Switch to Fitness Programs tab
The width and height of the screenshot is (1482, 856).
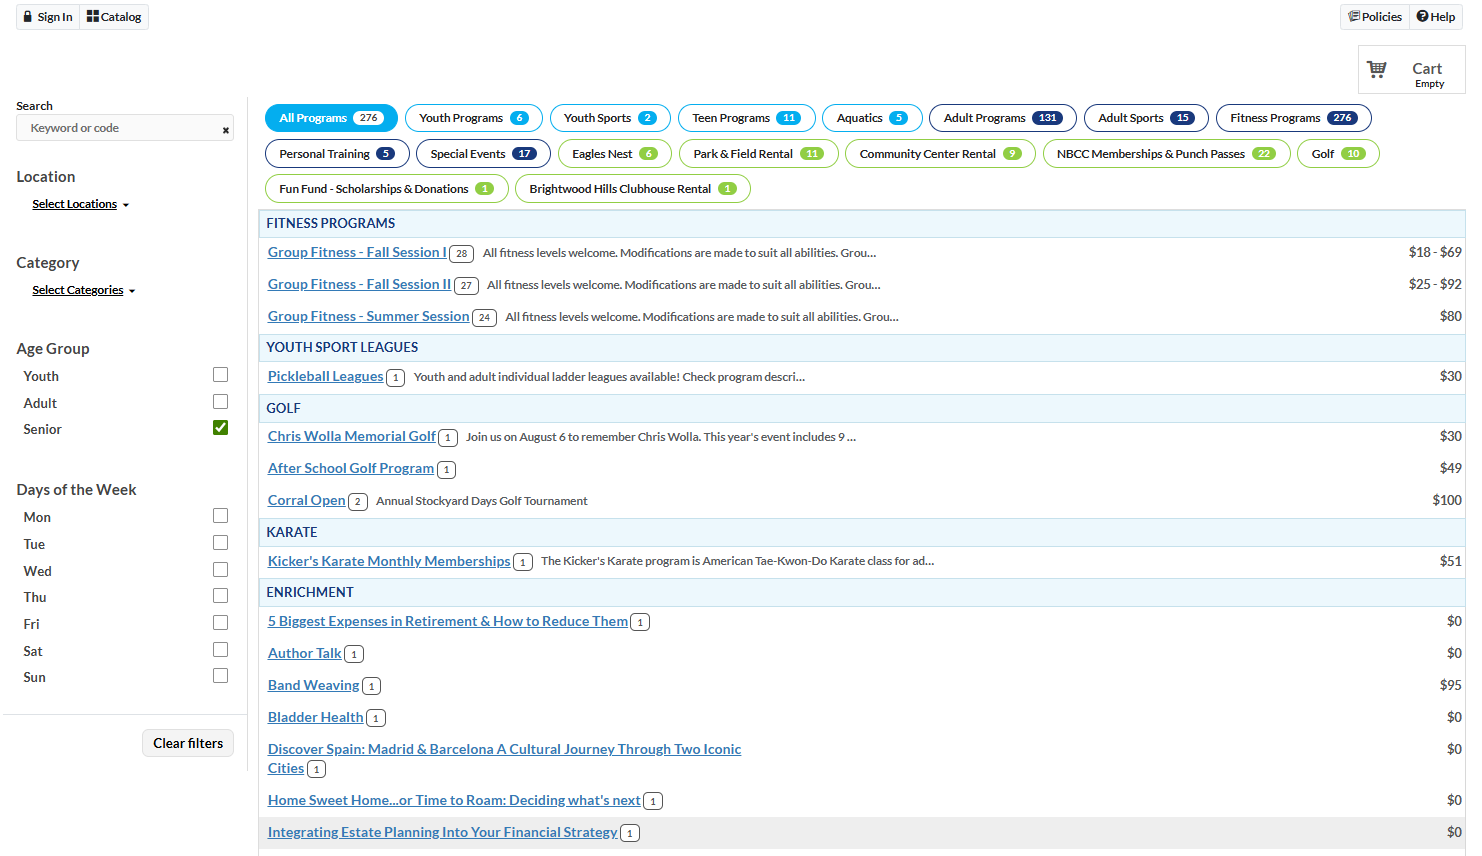pyautogui.click(x=1294, y=118)
